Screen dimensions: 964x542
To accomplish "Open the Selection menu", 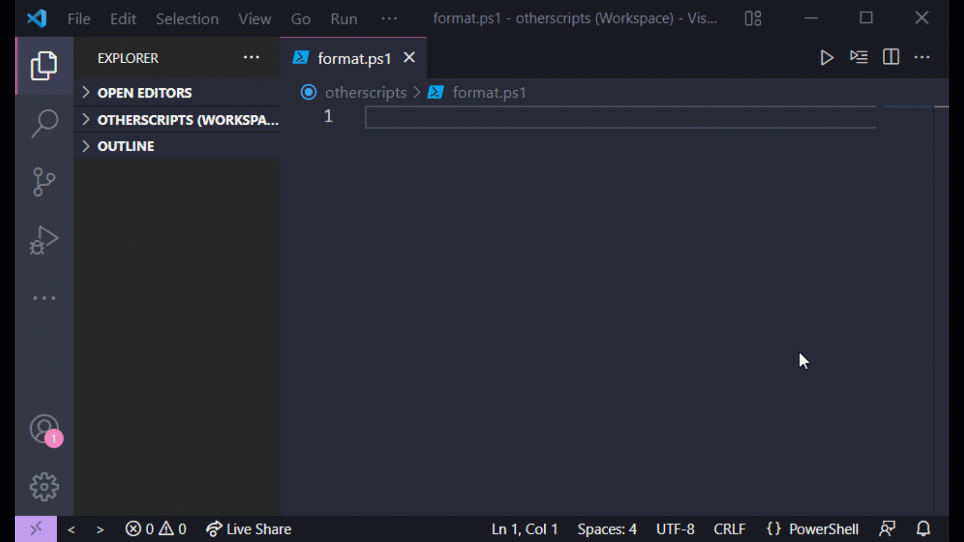I will (187, 19).
